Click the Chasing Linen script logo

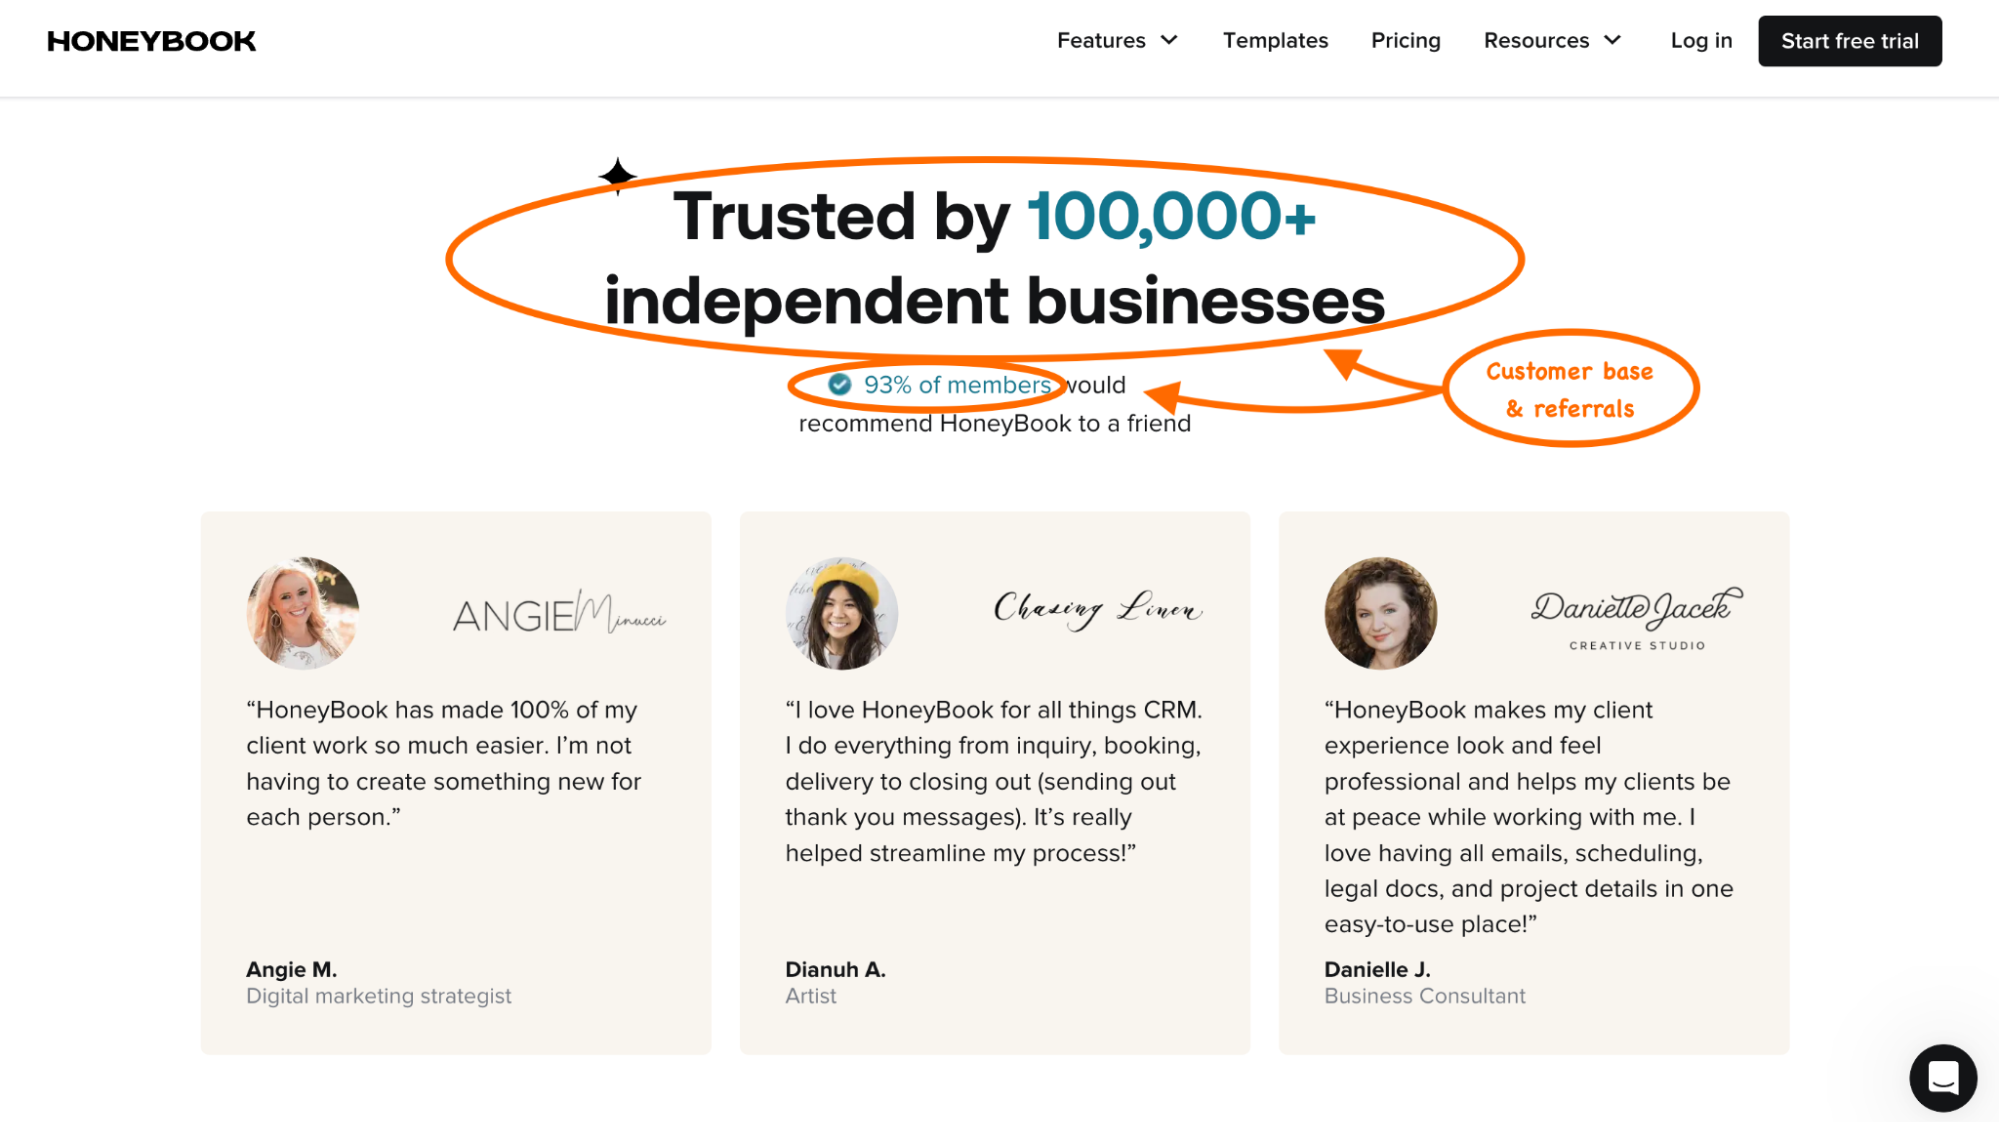[1097, 608]
